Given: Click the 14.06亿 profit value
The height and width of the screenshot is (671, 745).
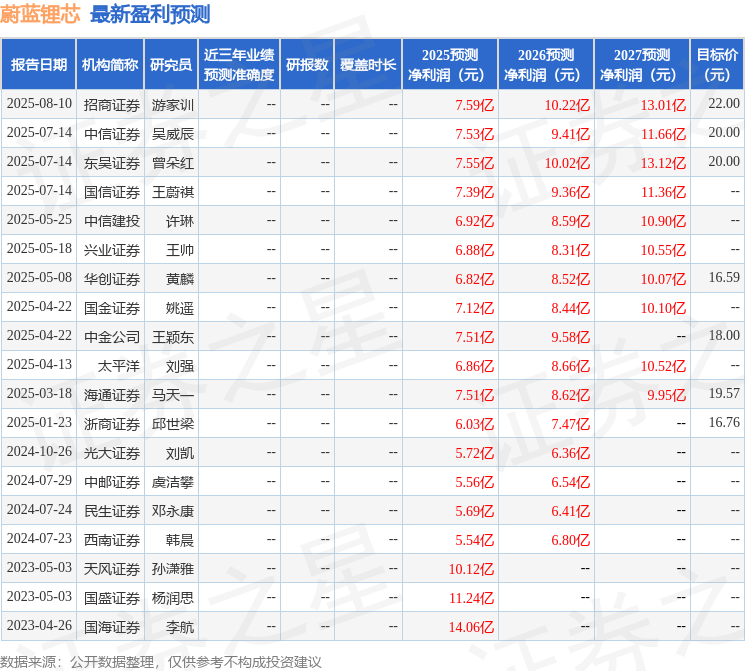Looking at the screenshot, I should [471, 626].
